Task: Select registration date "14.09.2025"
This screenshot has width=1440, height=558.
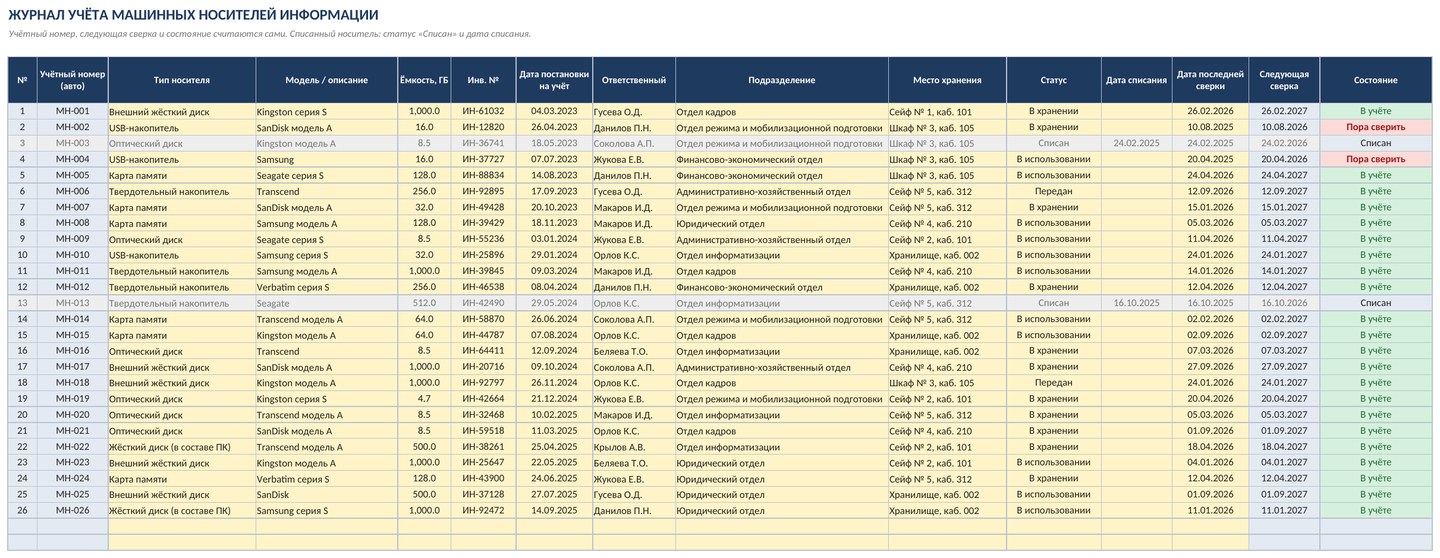Action: point(554,511)
